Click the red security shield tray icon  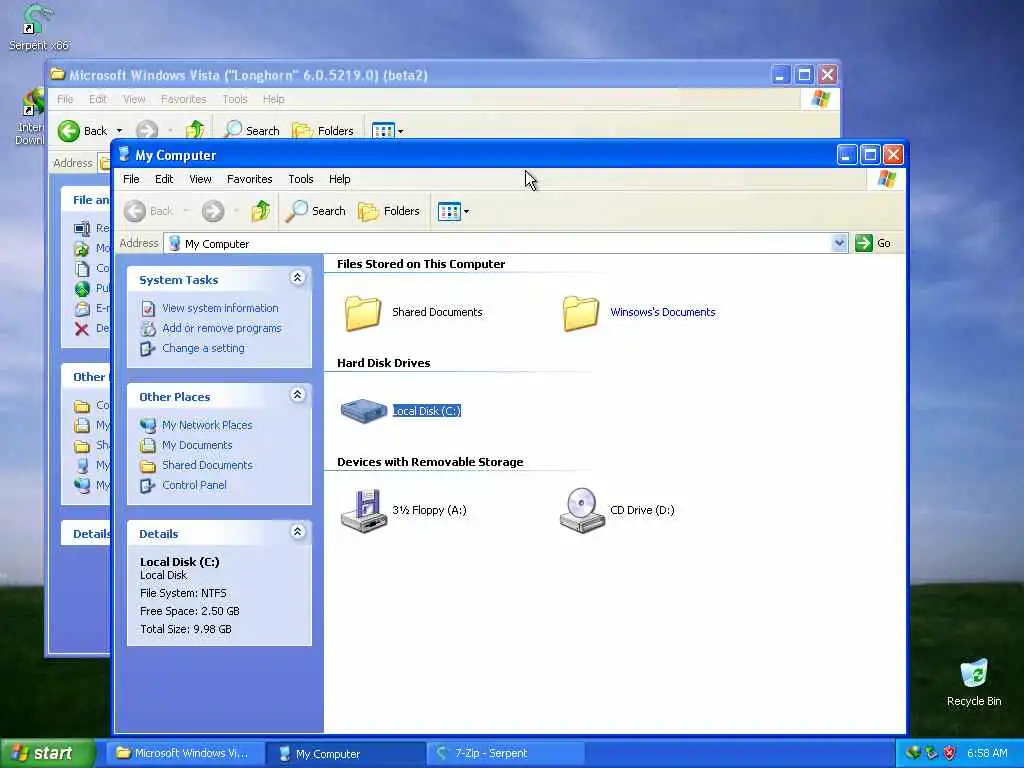(950, 754)
